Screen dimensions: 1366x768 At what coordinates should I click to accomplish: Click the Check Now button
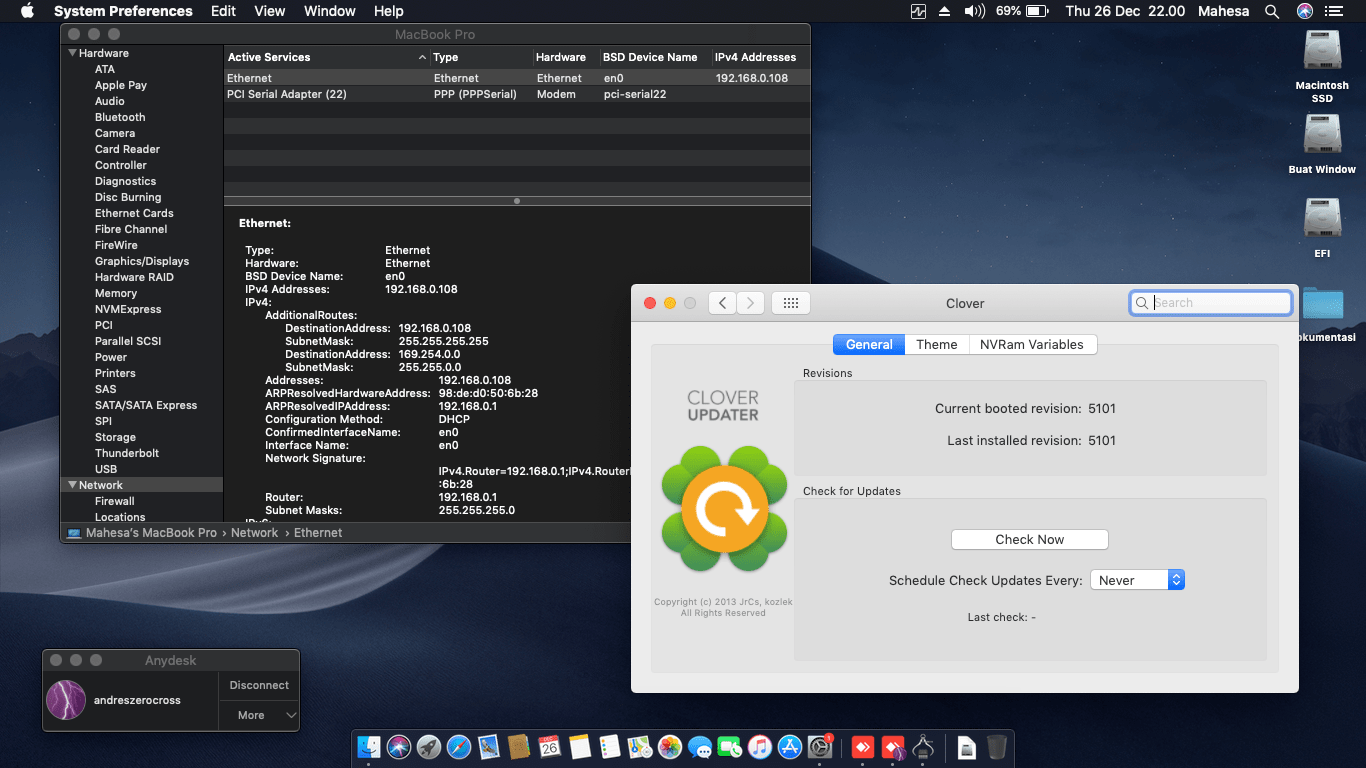1030,539
